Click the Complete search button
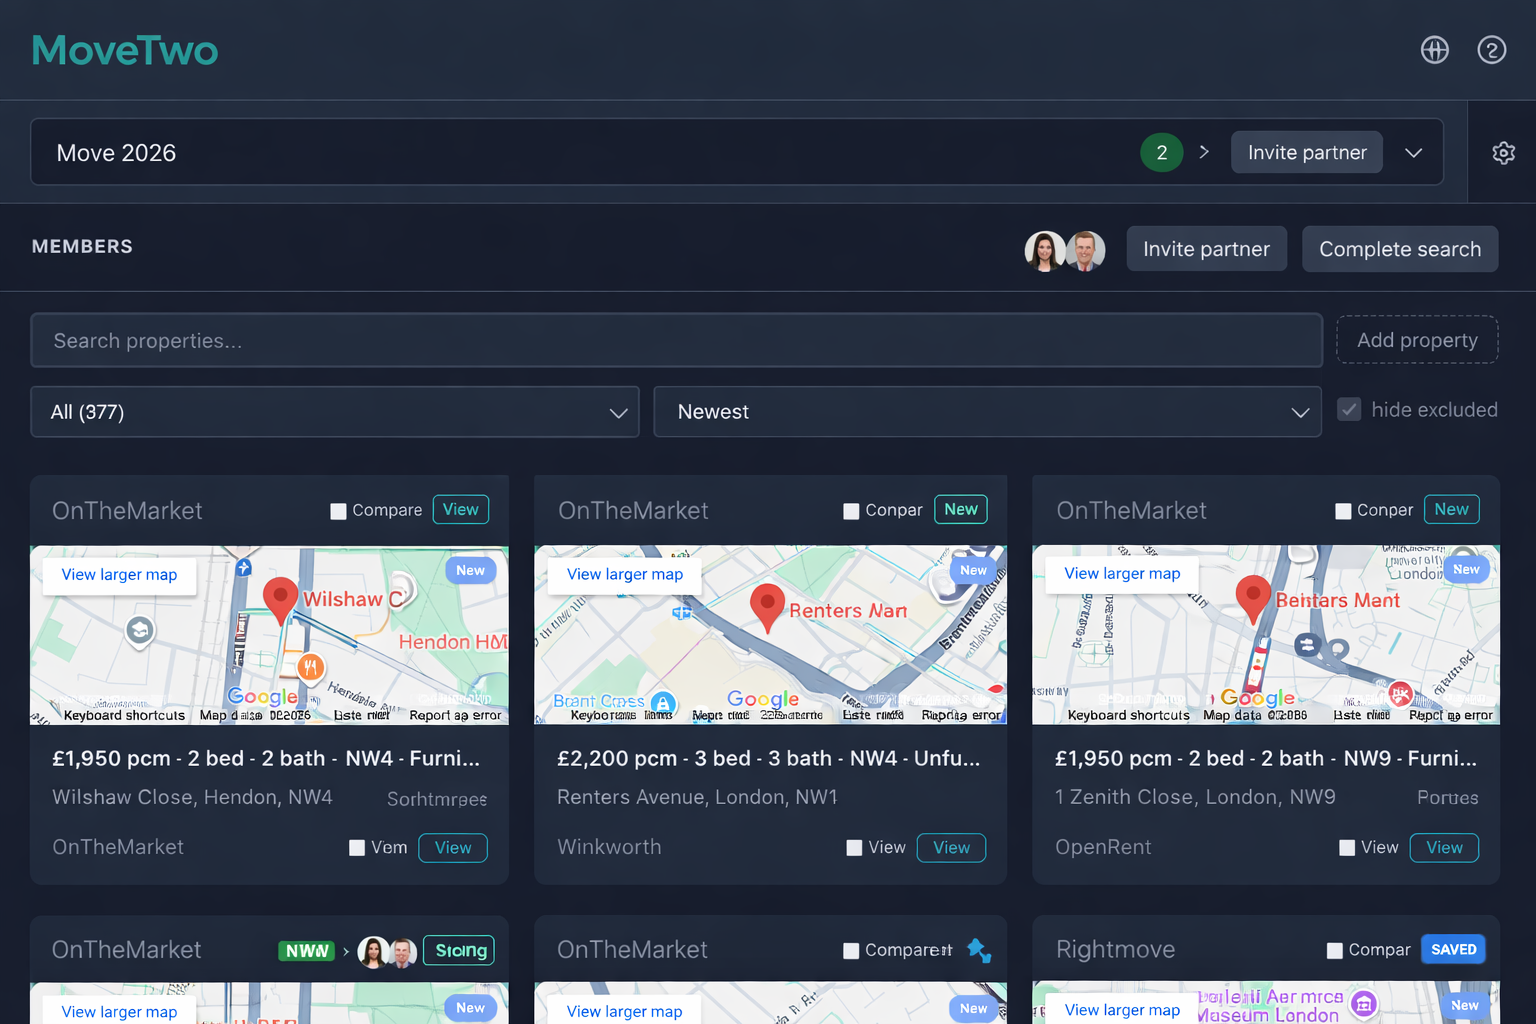1536x1024 pixels. coord(1400,249)
